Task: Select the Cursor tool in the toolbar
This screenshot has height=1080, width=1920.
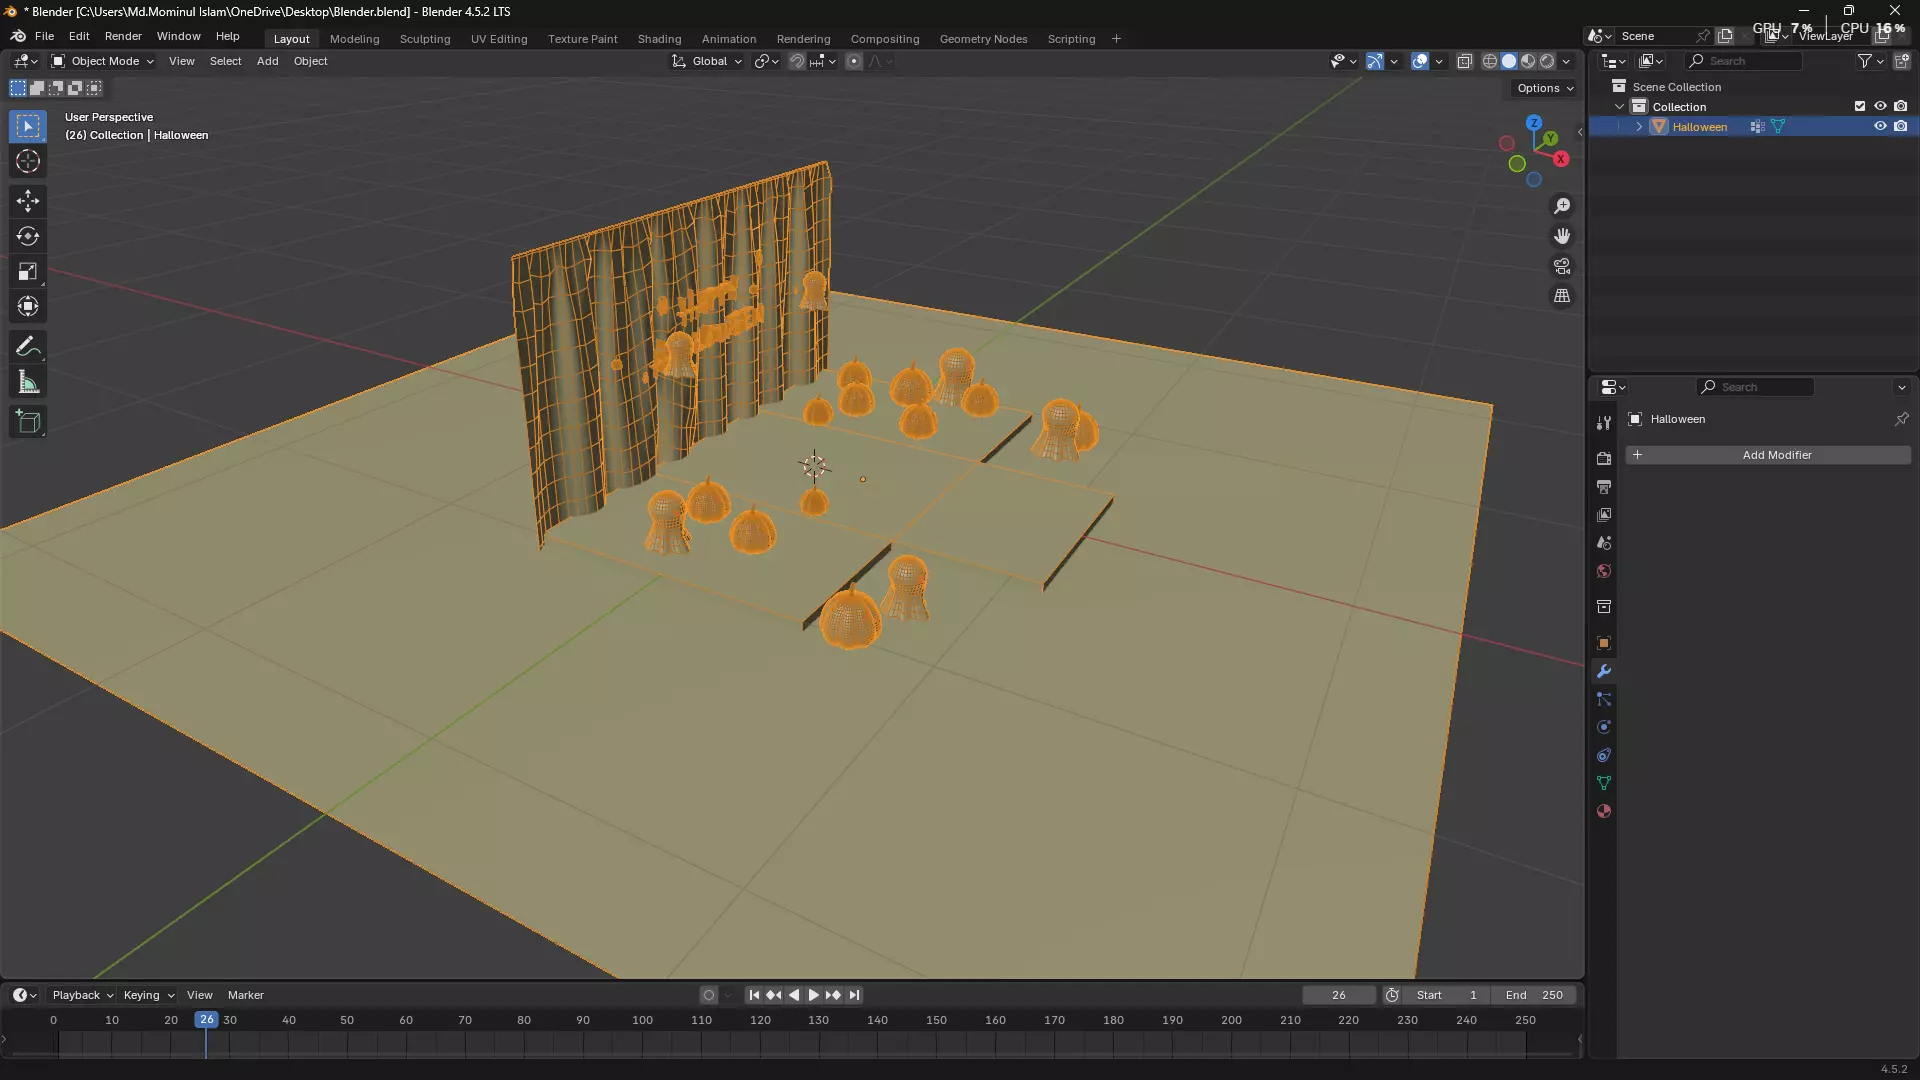Action: (28, 161)
